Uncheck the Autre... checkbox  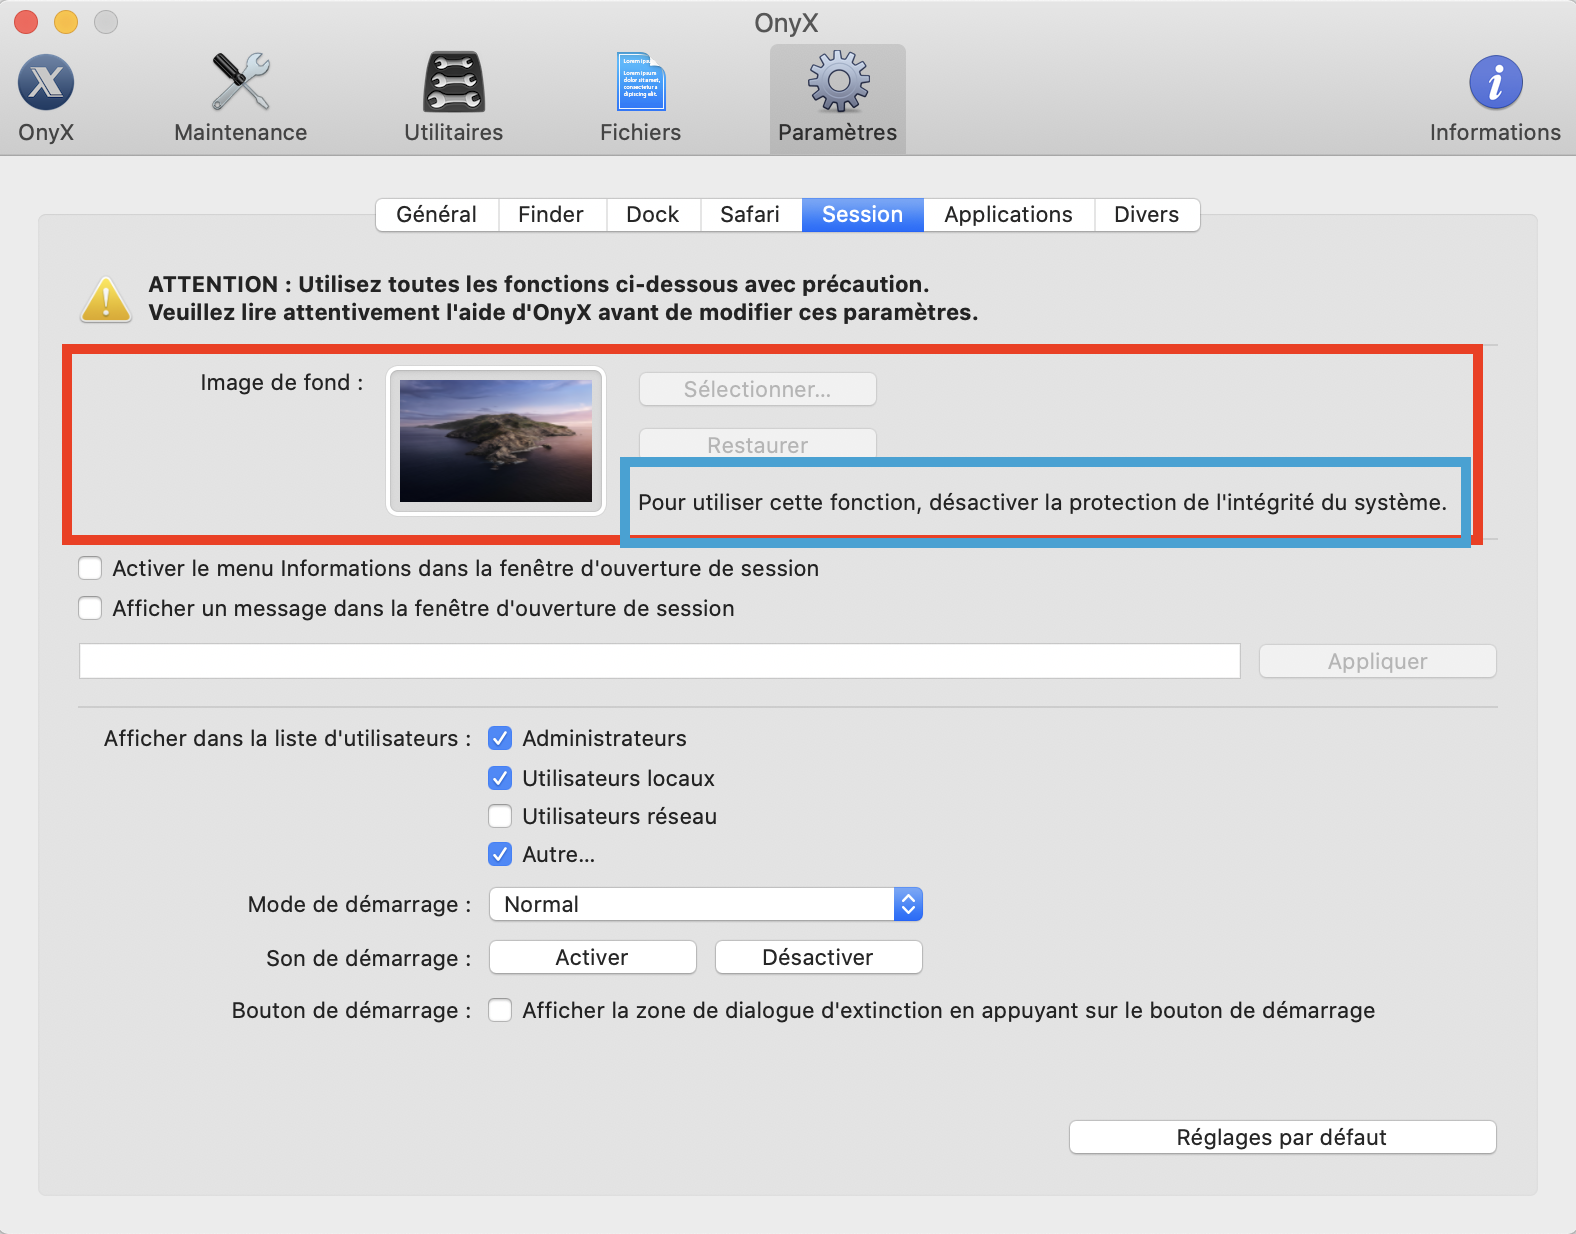[x=500, y=855]
